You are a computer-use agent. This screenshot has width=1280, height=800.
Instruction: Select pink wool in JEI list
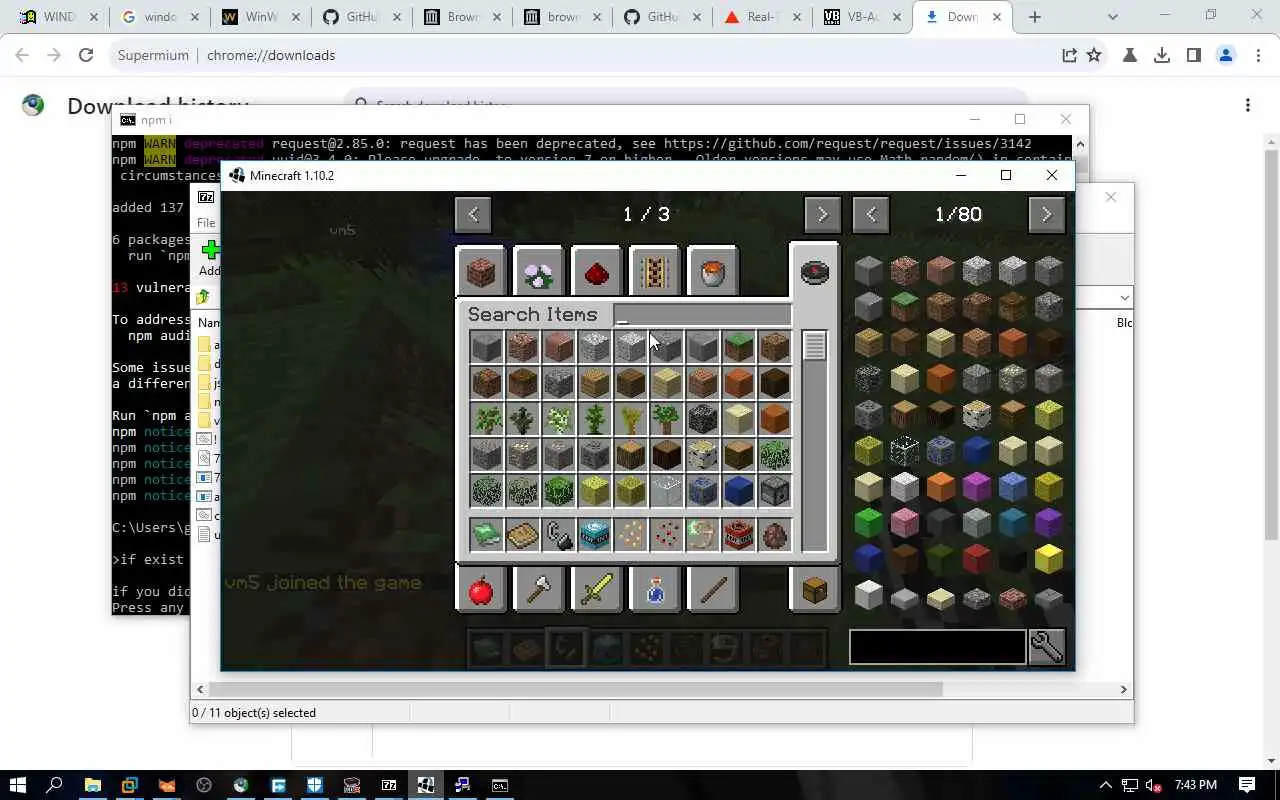coord(904,522)
